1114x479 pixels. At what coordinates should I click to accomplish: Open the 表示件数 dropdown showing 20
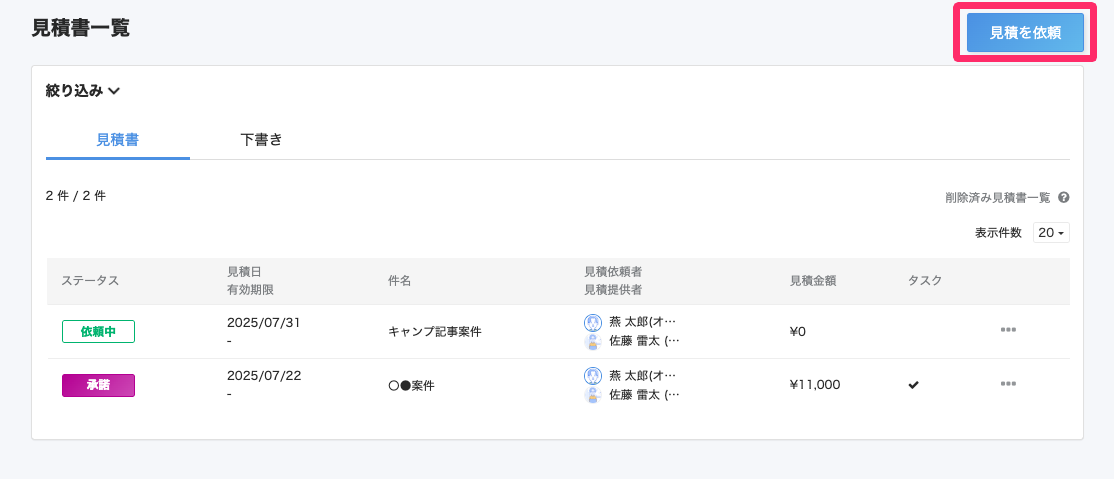pos(1052,233)
